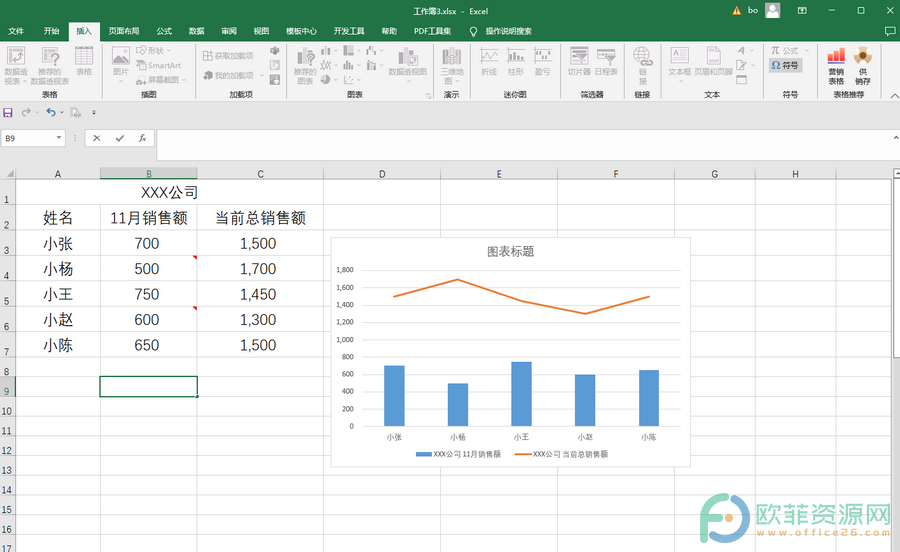Switch to the 审阅 Review tab

click(229, 31)
